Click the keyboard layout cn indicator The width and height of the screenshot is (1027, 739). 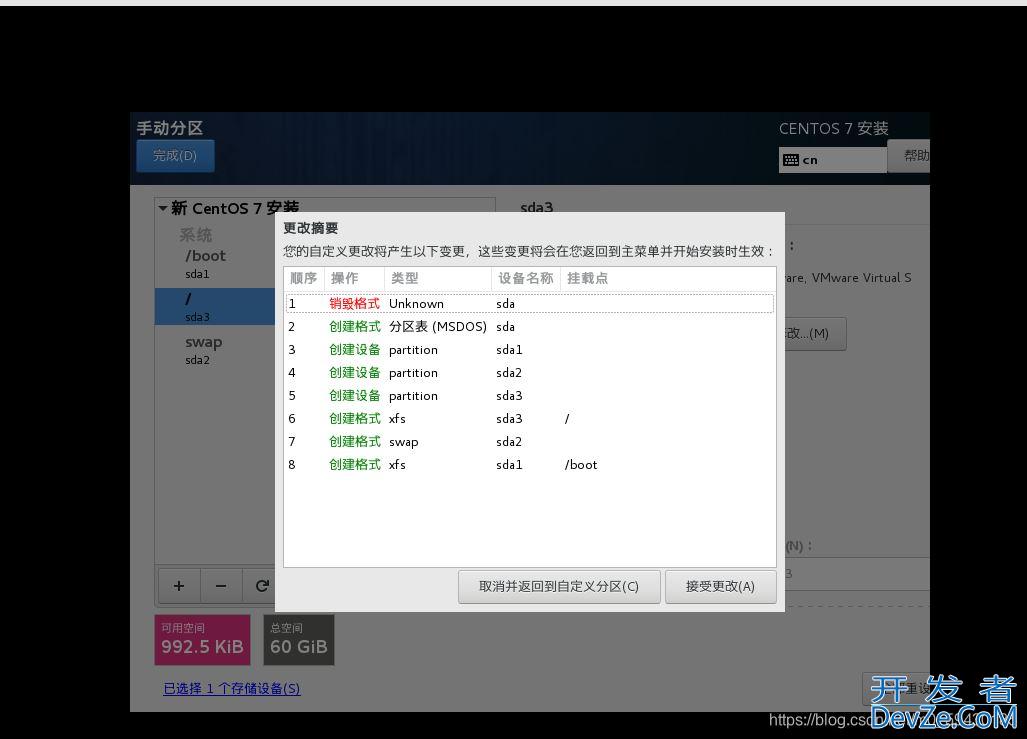(x=832, y=160)
